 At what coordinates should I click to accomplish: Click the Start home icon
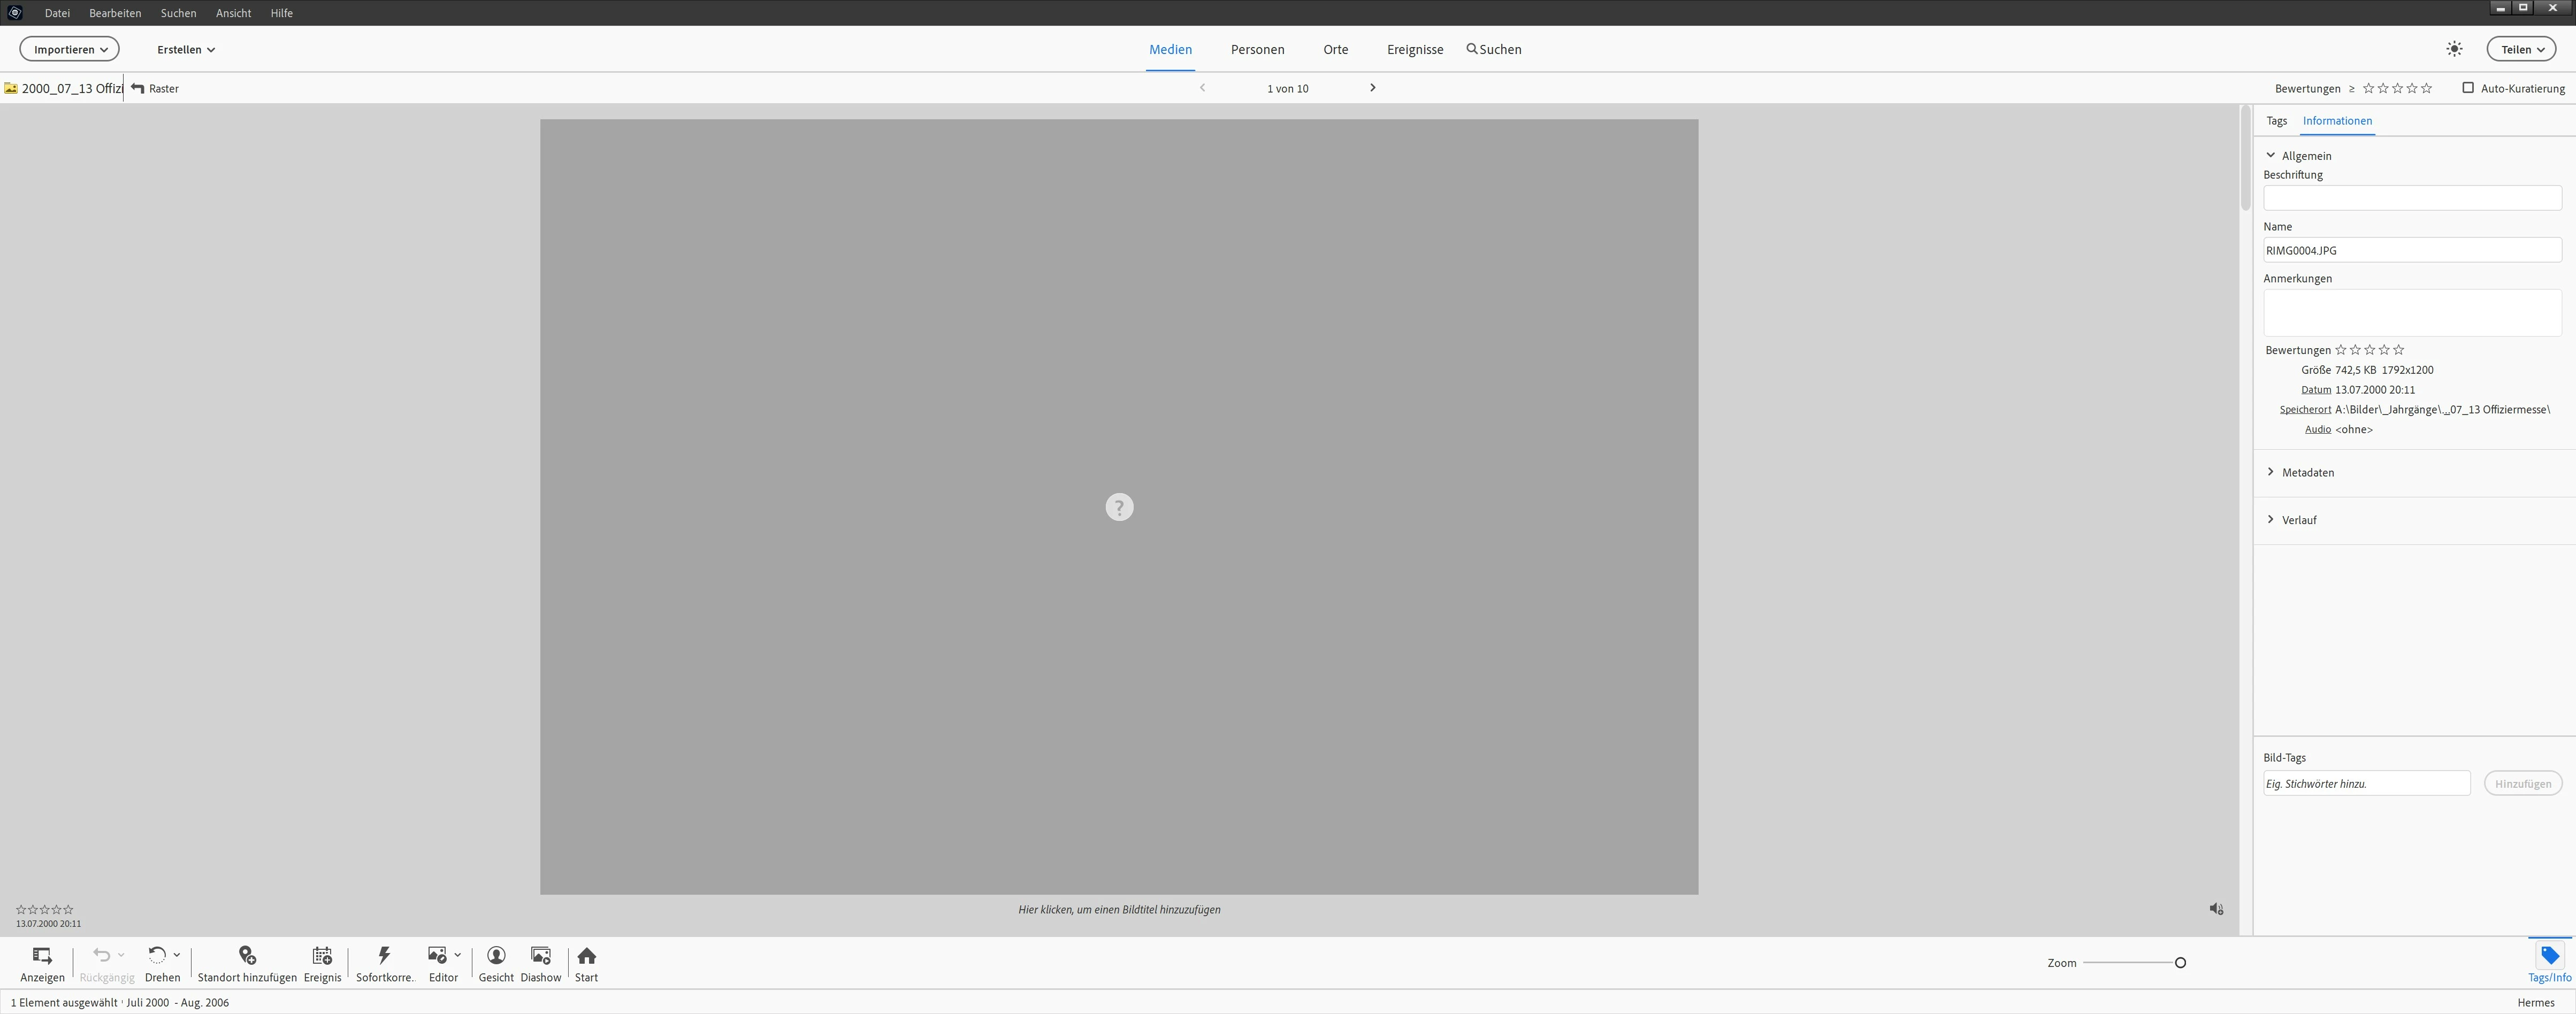coord(587,956)
